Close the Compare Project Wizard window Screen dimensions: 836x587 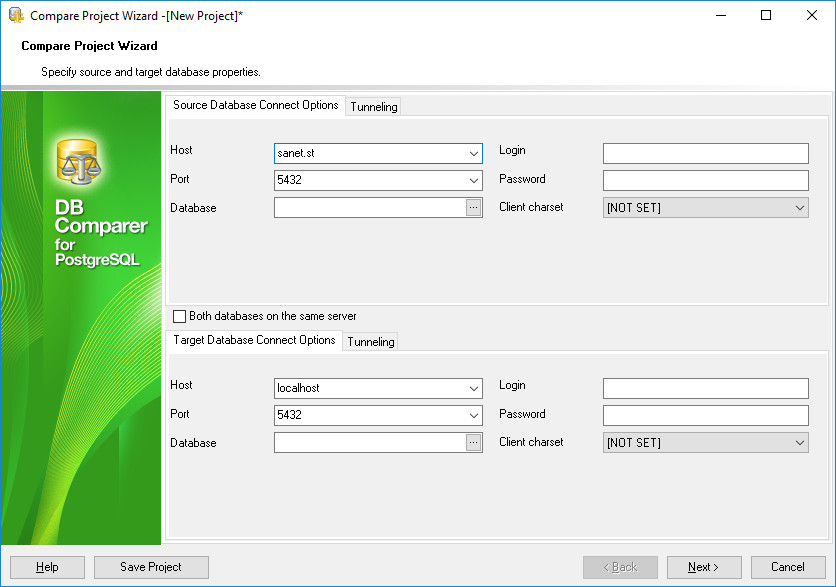(811, 15)
